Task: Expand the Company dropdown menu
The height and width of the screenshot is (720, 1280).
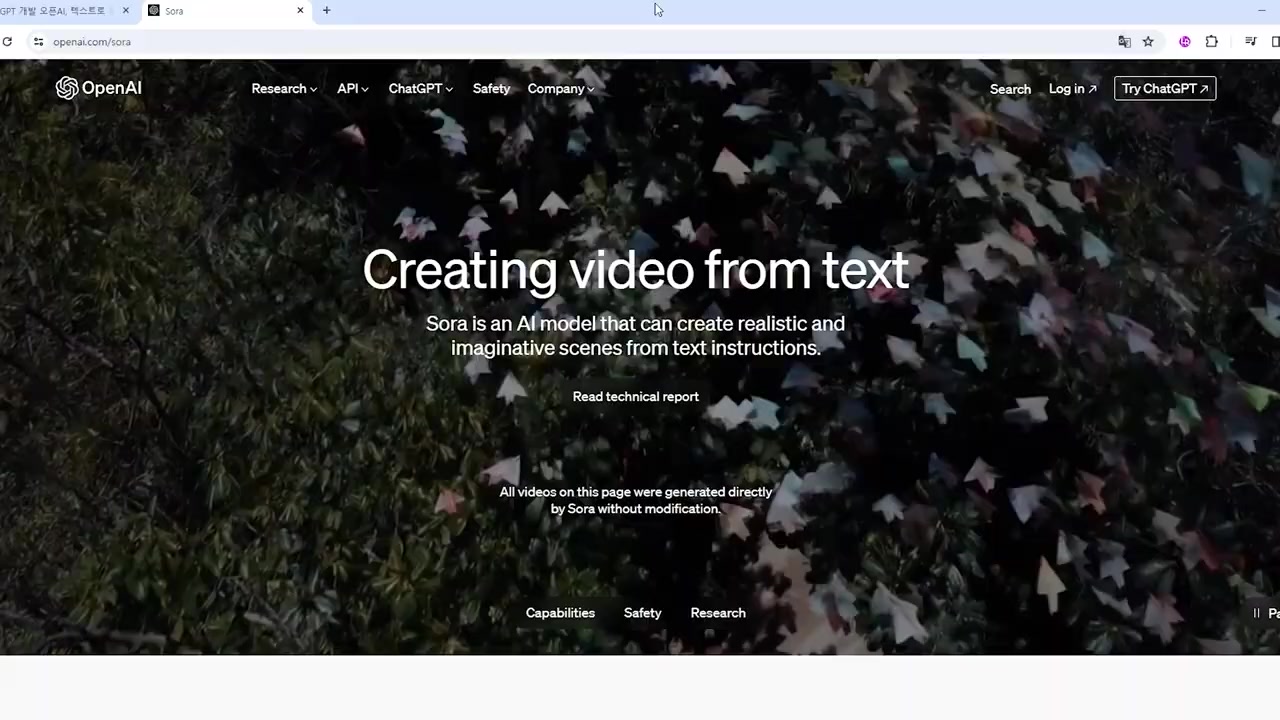Action: click(x=560, y=88)
